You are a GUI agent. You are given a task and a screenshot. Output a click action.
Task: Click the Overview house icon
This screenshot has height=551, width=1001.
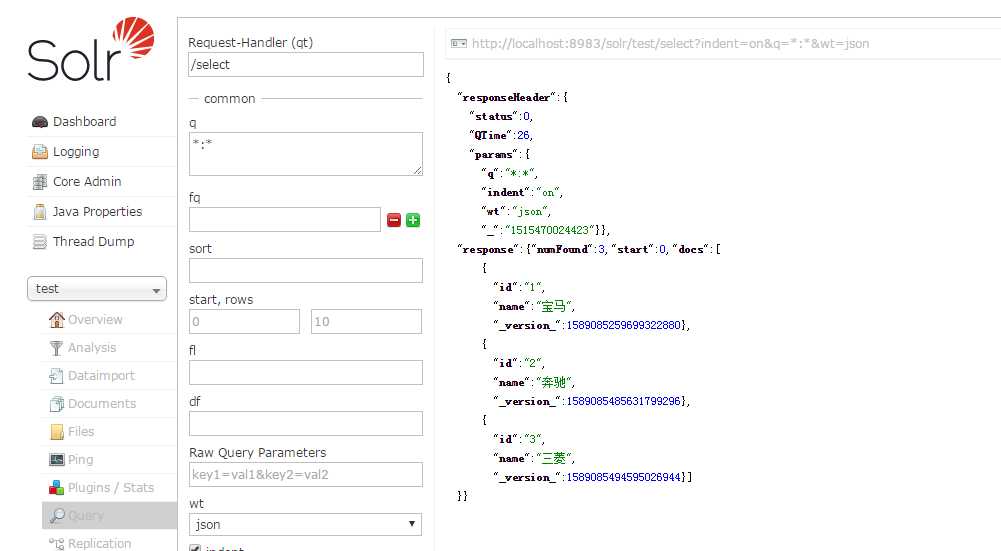click(57, 320)
